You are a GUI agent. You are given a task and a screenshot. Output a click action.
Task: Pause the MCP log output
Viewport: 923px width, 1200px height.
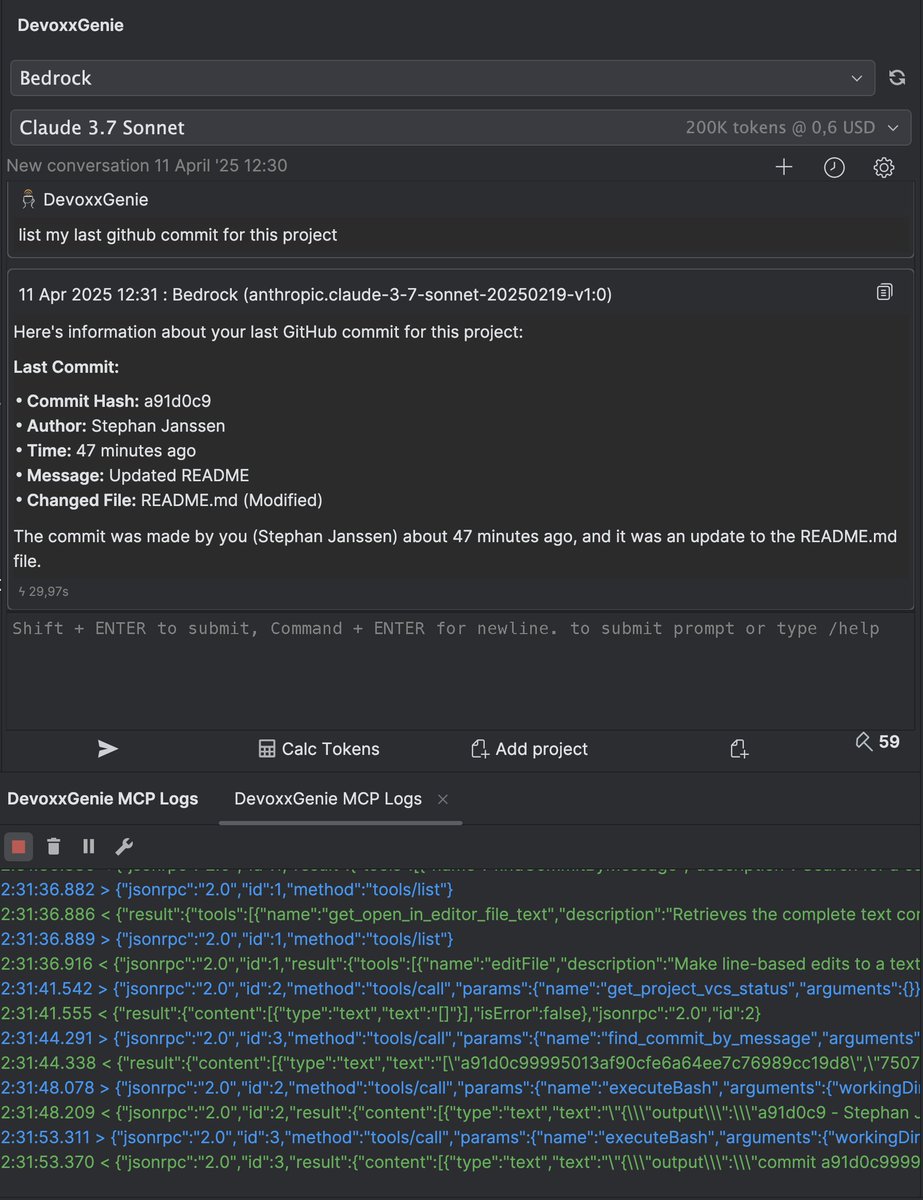(89, 847)
